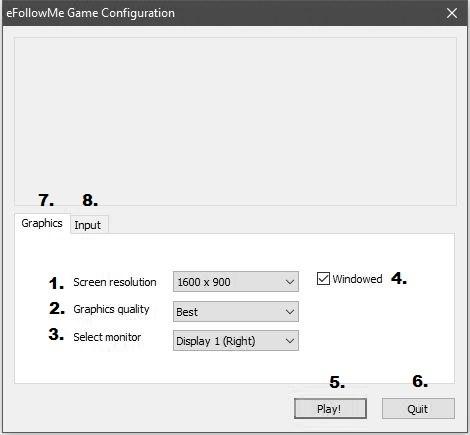Click the 1600 x 900 value text

[204, 282]
